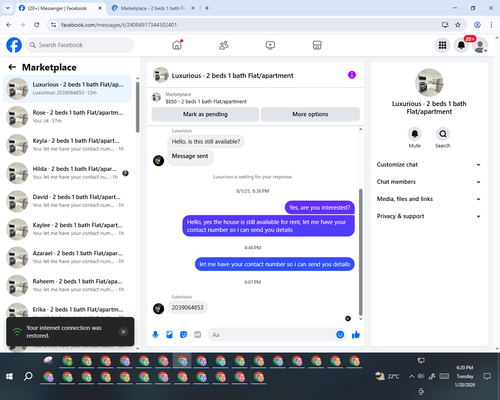500x400 pixels.
Task: Click the chat messages scrollbar
Action: [x=360, y=252]
